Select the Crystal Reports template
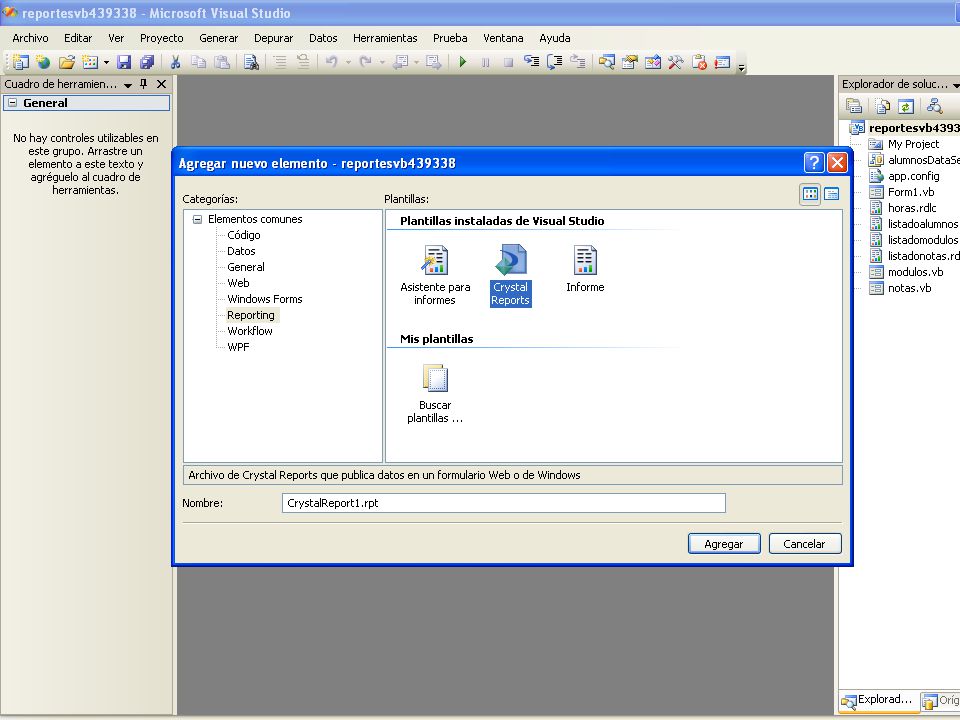Image resolution: width=960 pixels, height=720 pixels. [x=511, y=275]
